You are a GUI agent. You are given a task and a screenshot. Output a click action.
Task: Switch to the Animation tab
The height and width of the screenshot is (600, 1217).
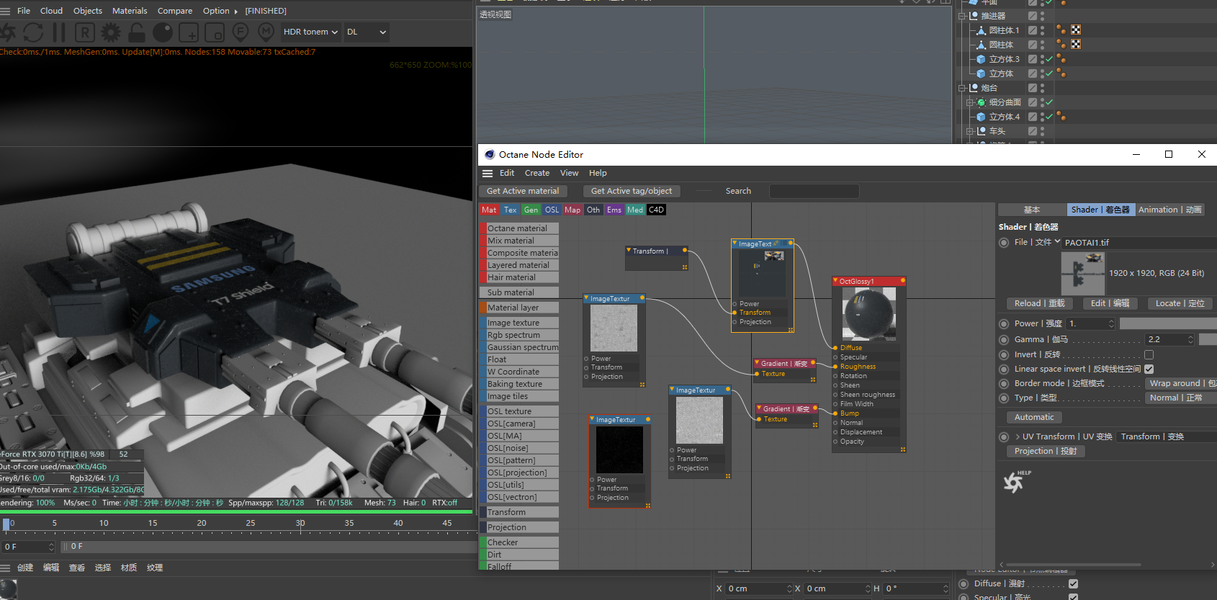(1170, 210)
